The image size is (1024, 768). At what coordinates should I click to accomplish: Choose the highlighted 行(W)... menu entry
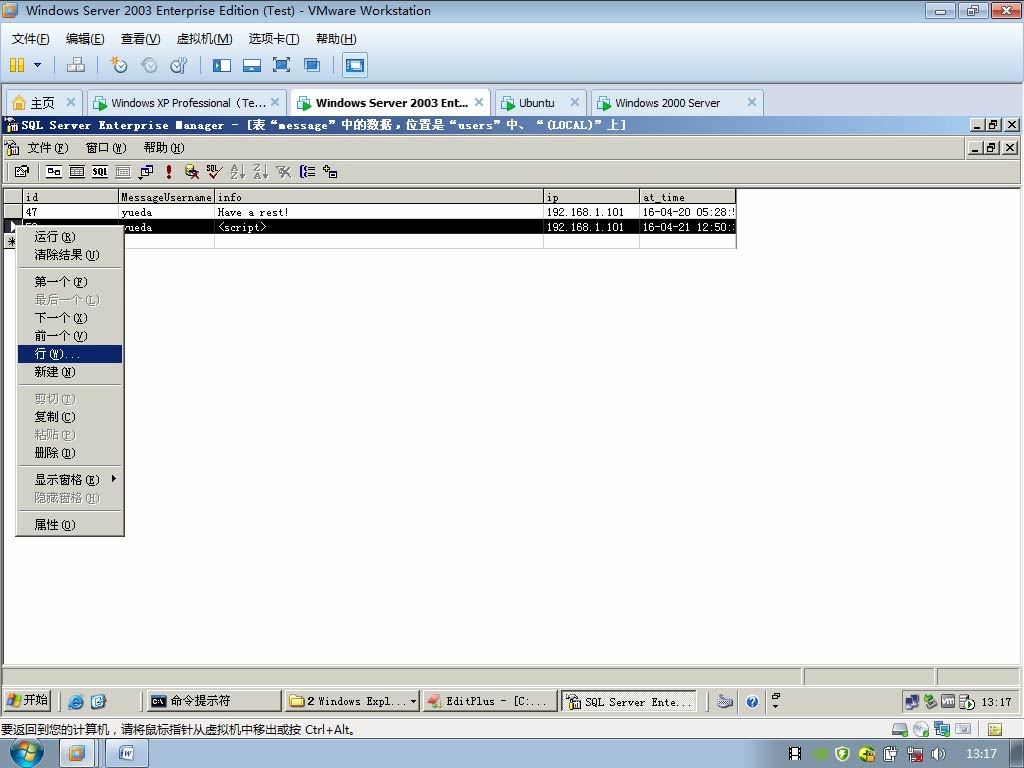click(70, 354)
